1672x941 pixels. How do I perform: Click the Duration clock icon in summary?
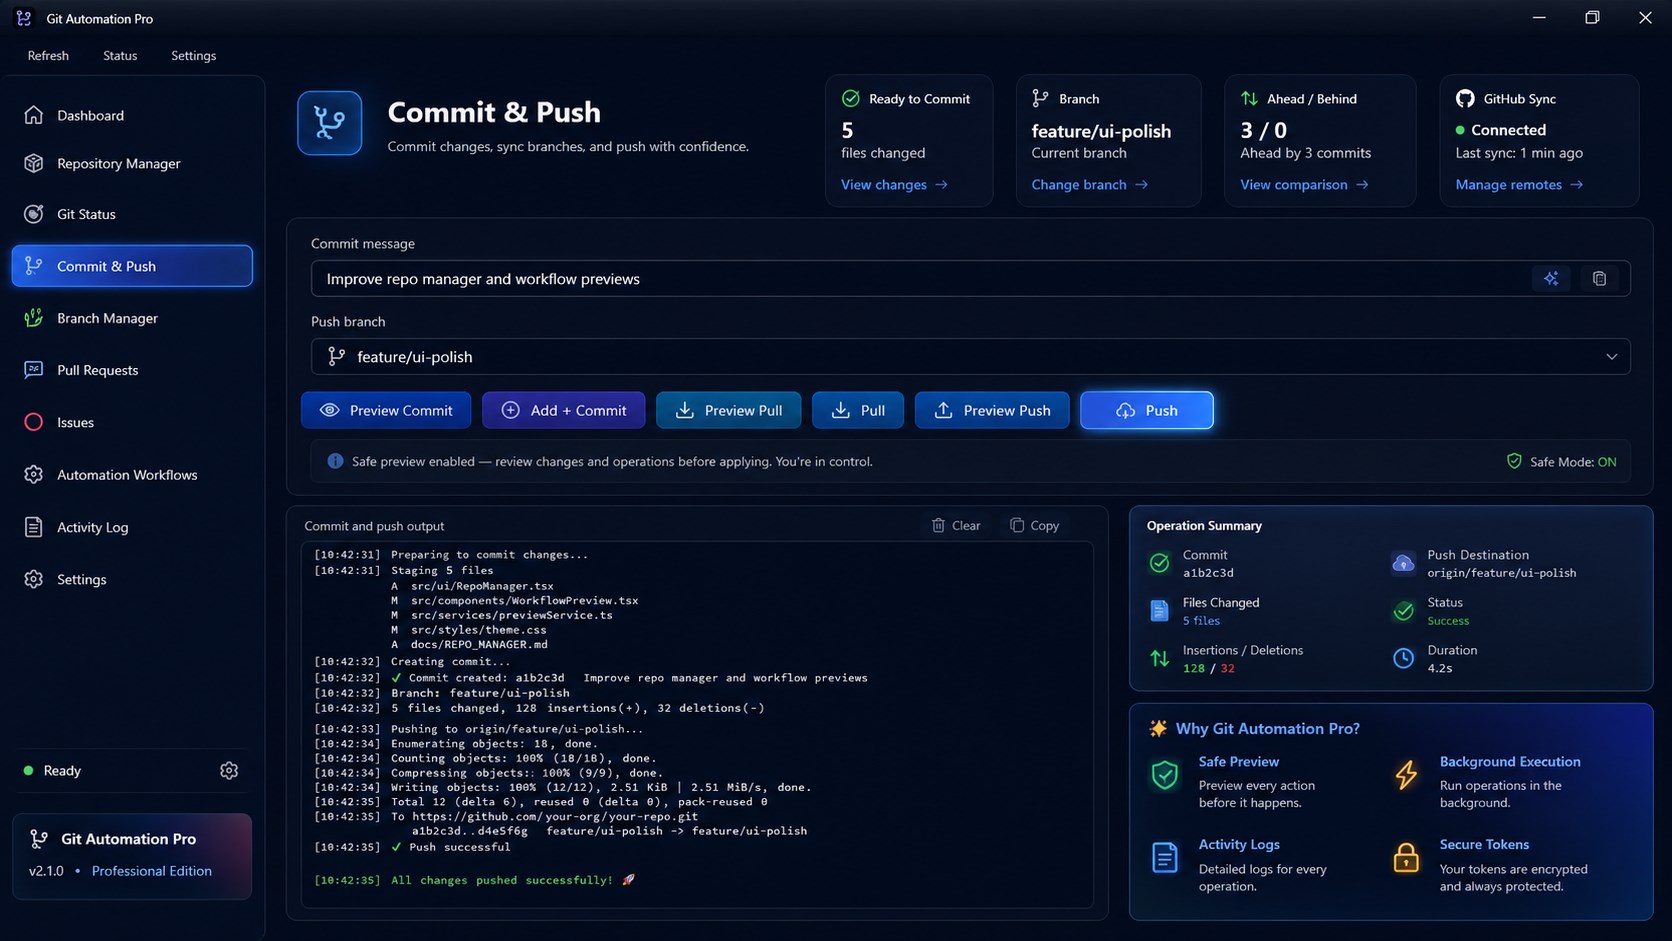click(1403, 658)
